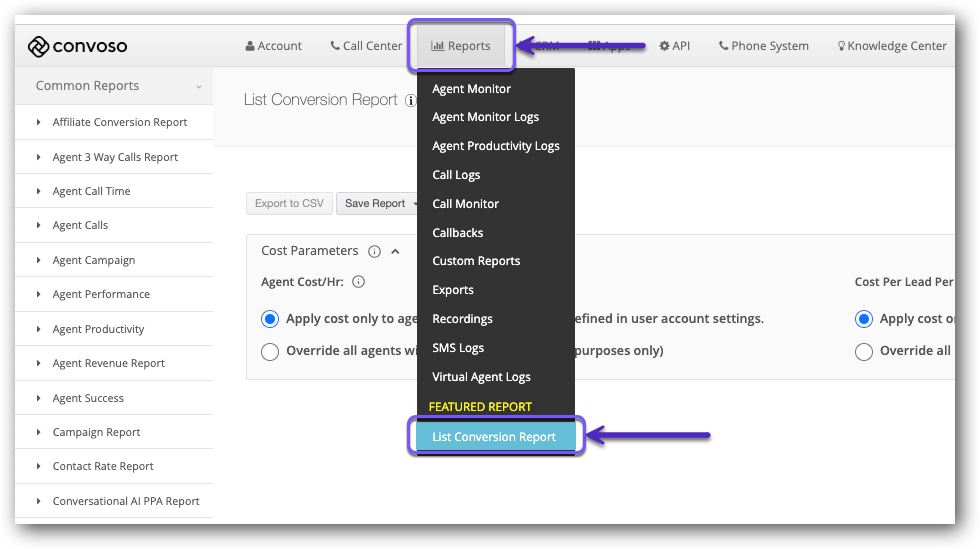980x549 pixels.
Task: Choose Agent Productivity Logs from dropdown
Action: (x=496, y=146)
